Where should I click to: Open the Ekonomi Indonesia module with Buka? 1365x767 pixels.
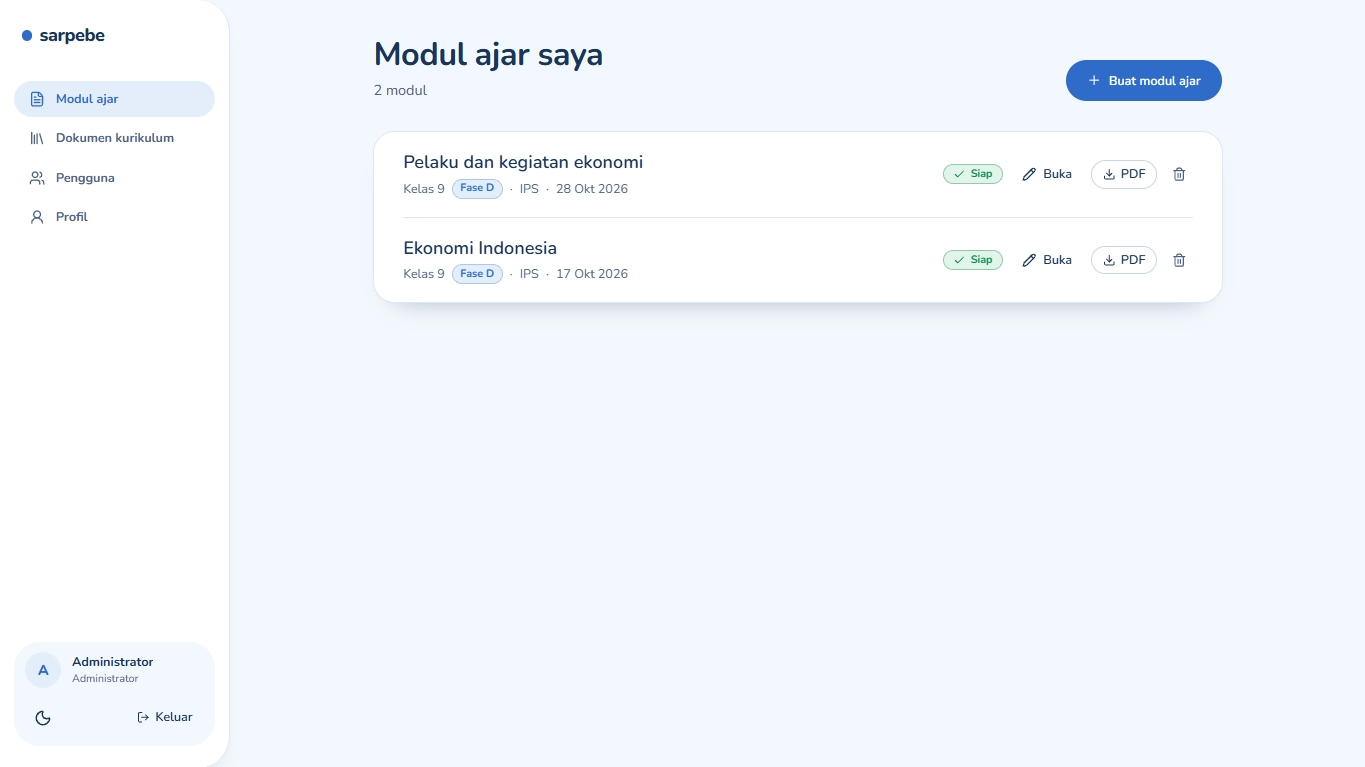tap(1047, 260)
